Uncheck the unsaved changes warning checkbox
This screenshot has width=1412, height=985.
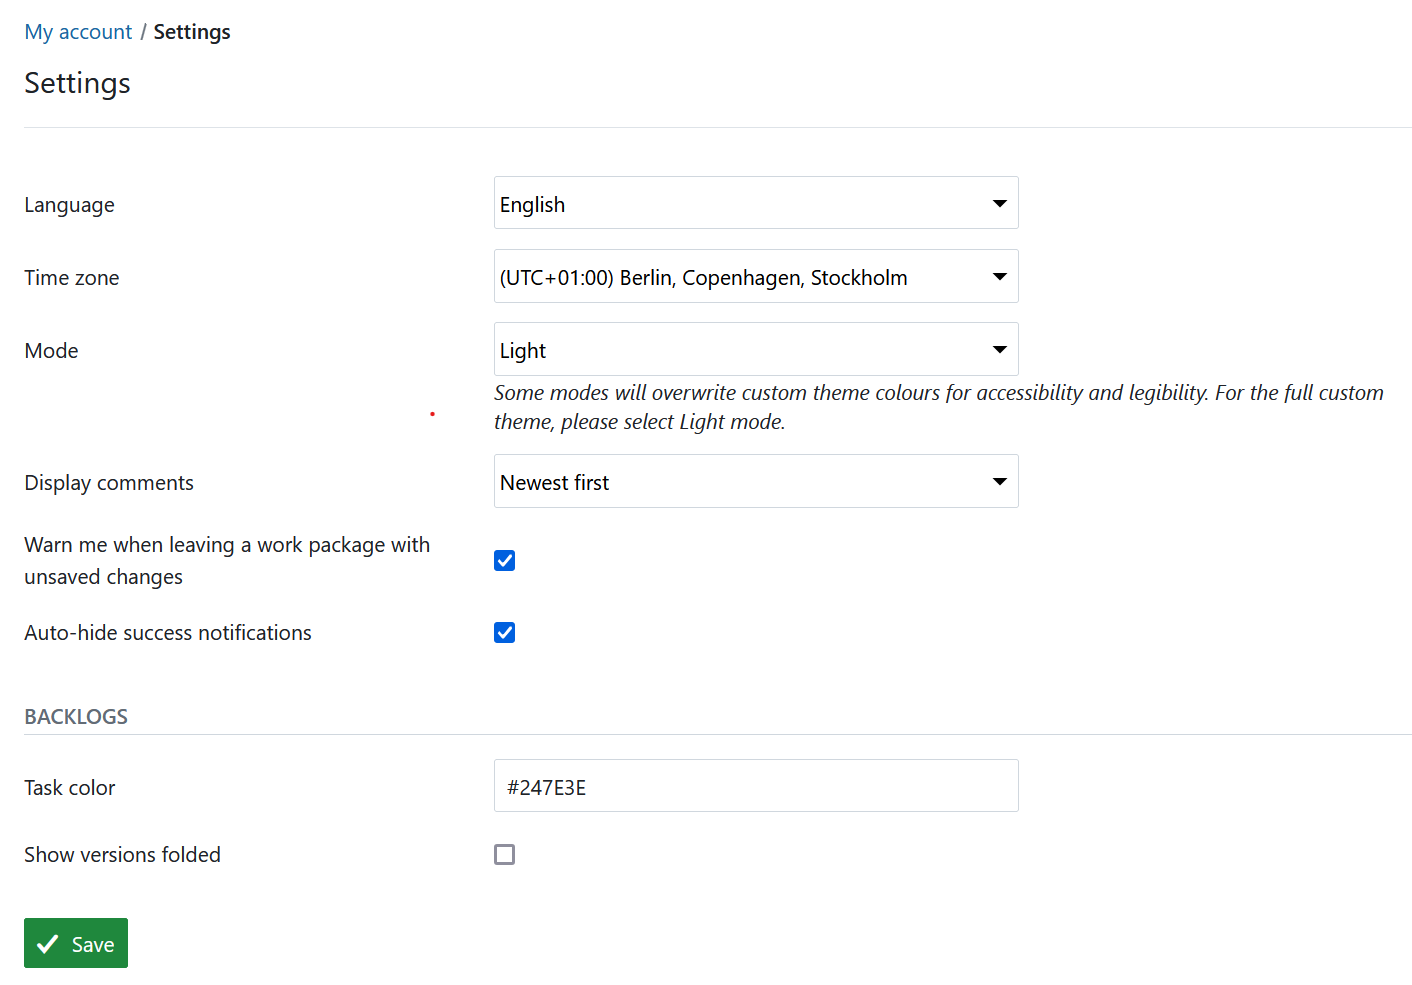tap(504, 560)
